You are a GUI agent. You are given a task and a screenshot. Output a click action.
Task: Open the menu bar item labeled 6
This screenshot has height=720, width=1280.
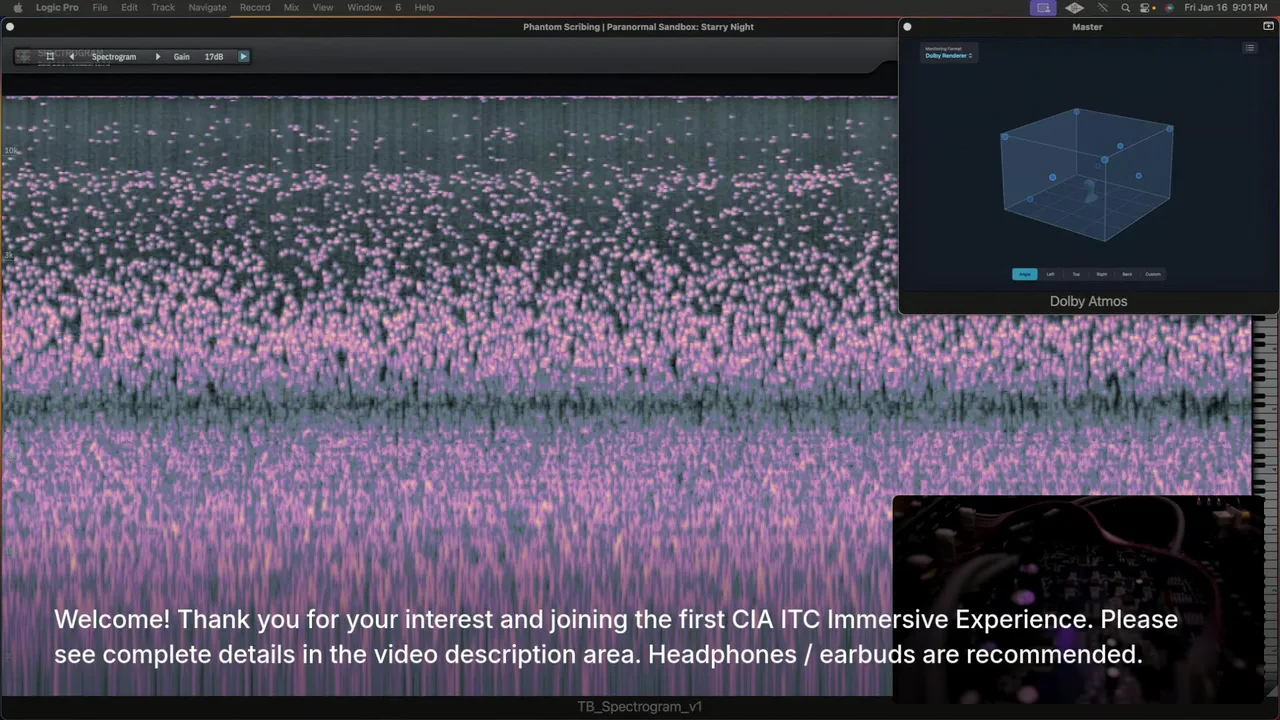click(x=398, y=7)
